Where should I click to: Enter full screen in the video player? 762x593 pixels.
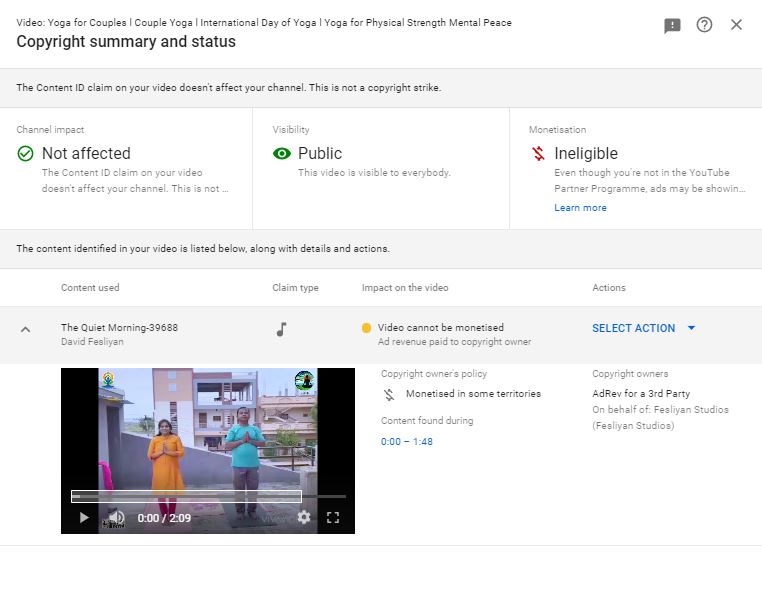tap(333, 517)
